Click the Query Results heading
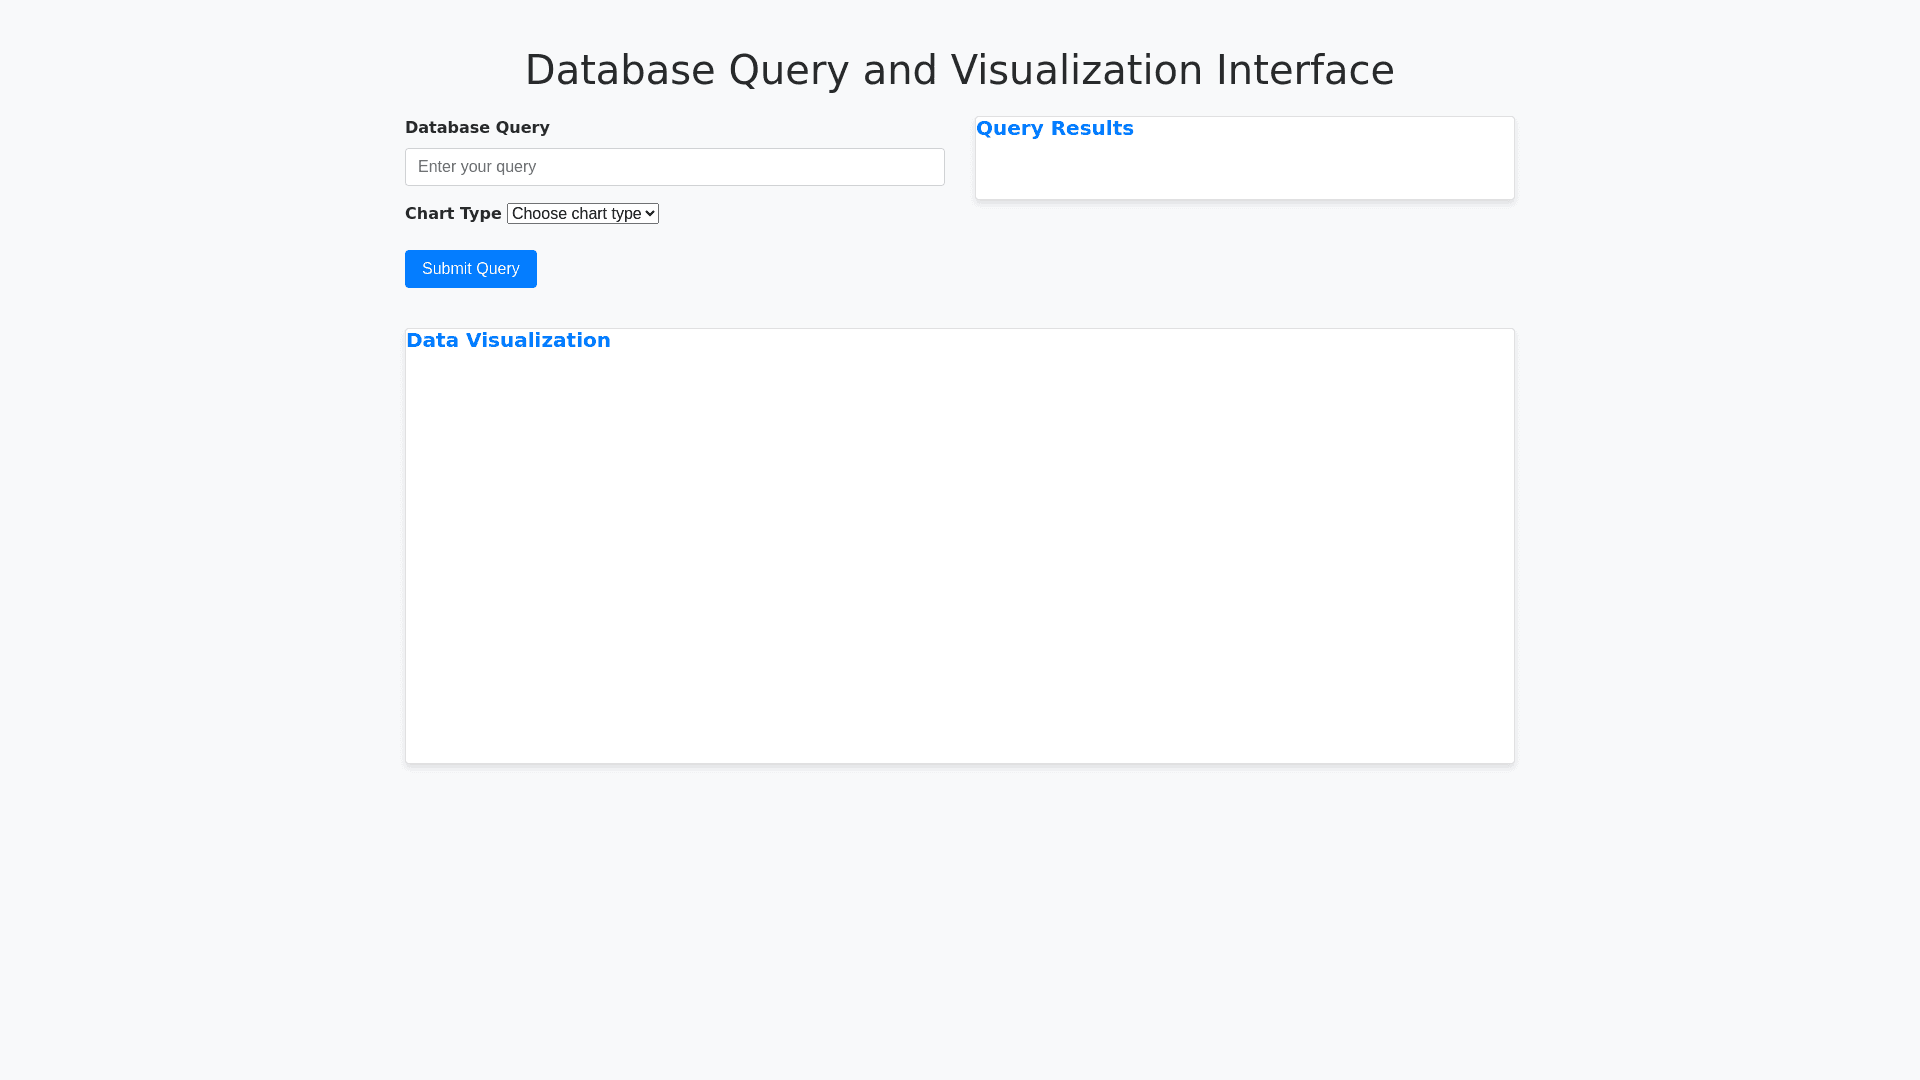This screenshot has width=1920, height=1080. tap(1054, 129)
